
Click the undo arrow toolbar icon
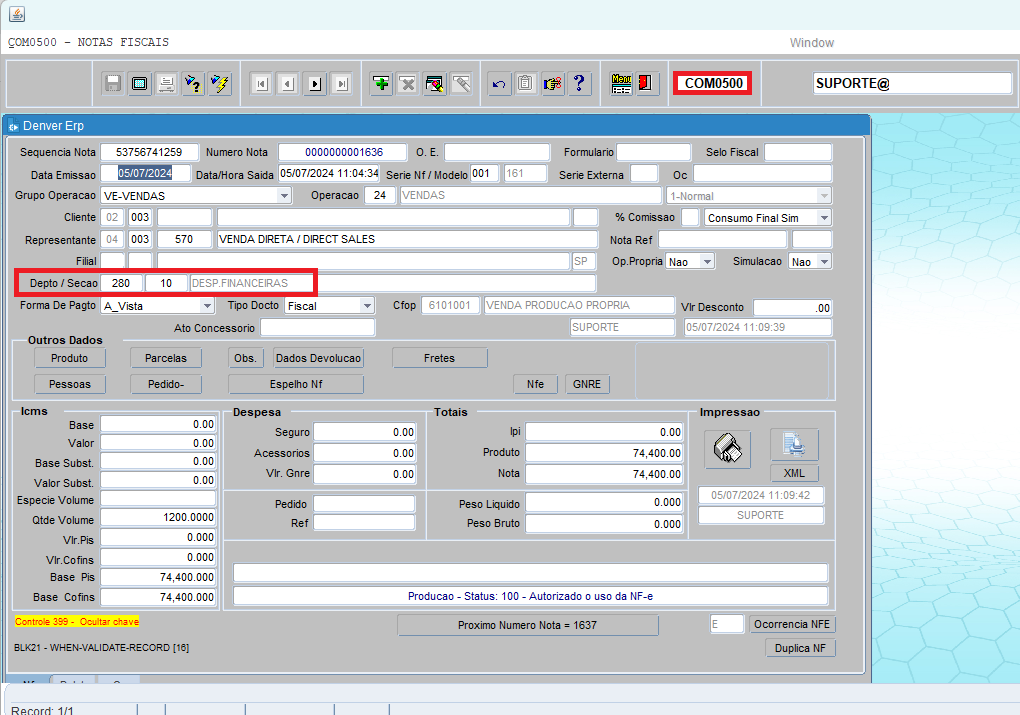500,84
